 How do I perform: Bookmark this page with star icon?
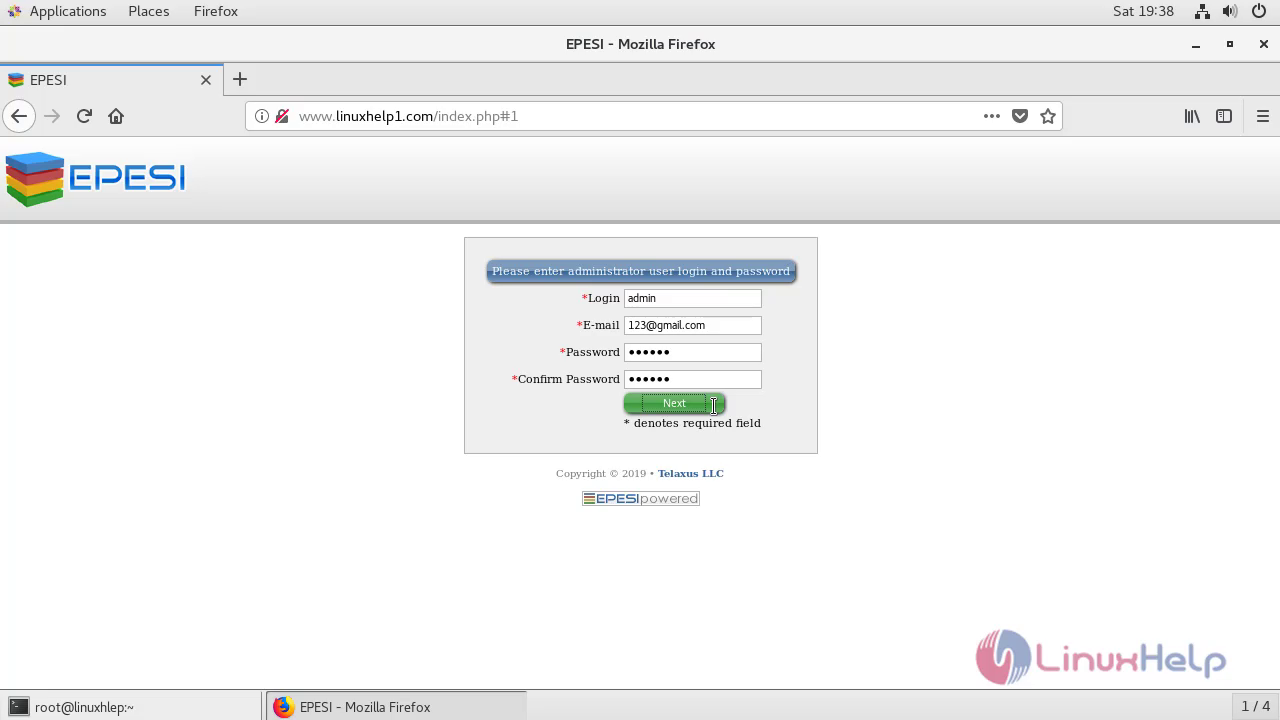(1048, 116)
